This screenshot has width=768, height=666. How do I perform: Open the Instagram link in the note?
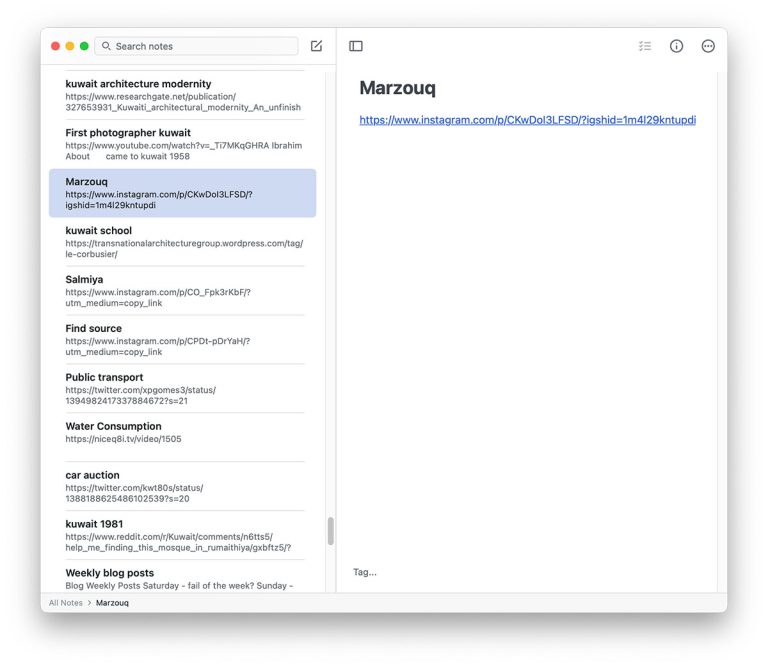[x=526, y=120]
